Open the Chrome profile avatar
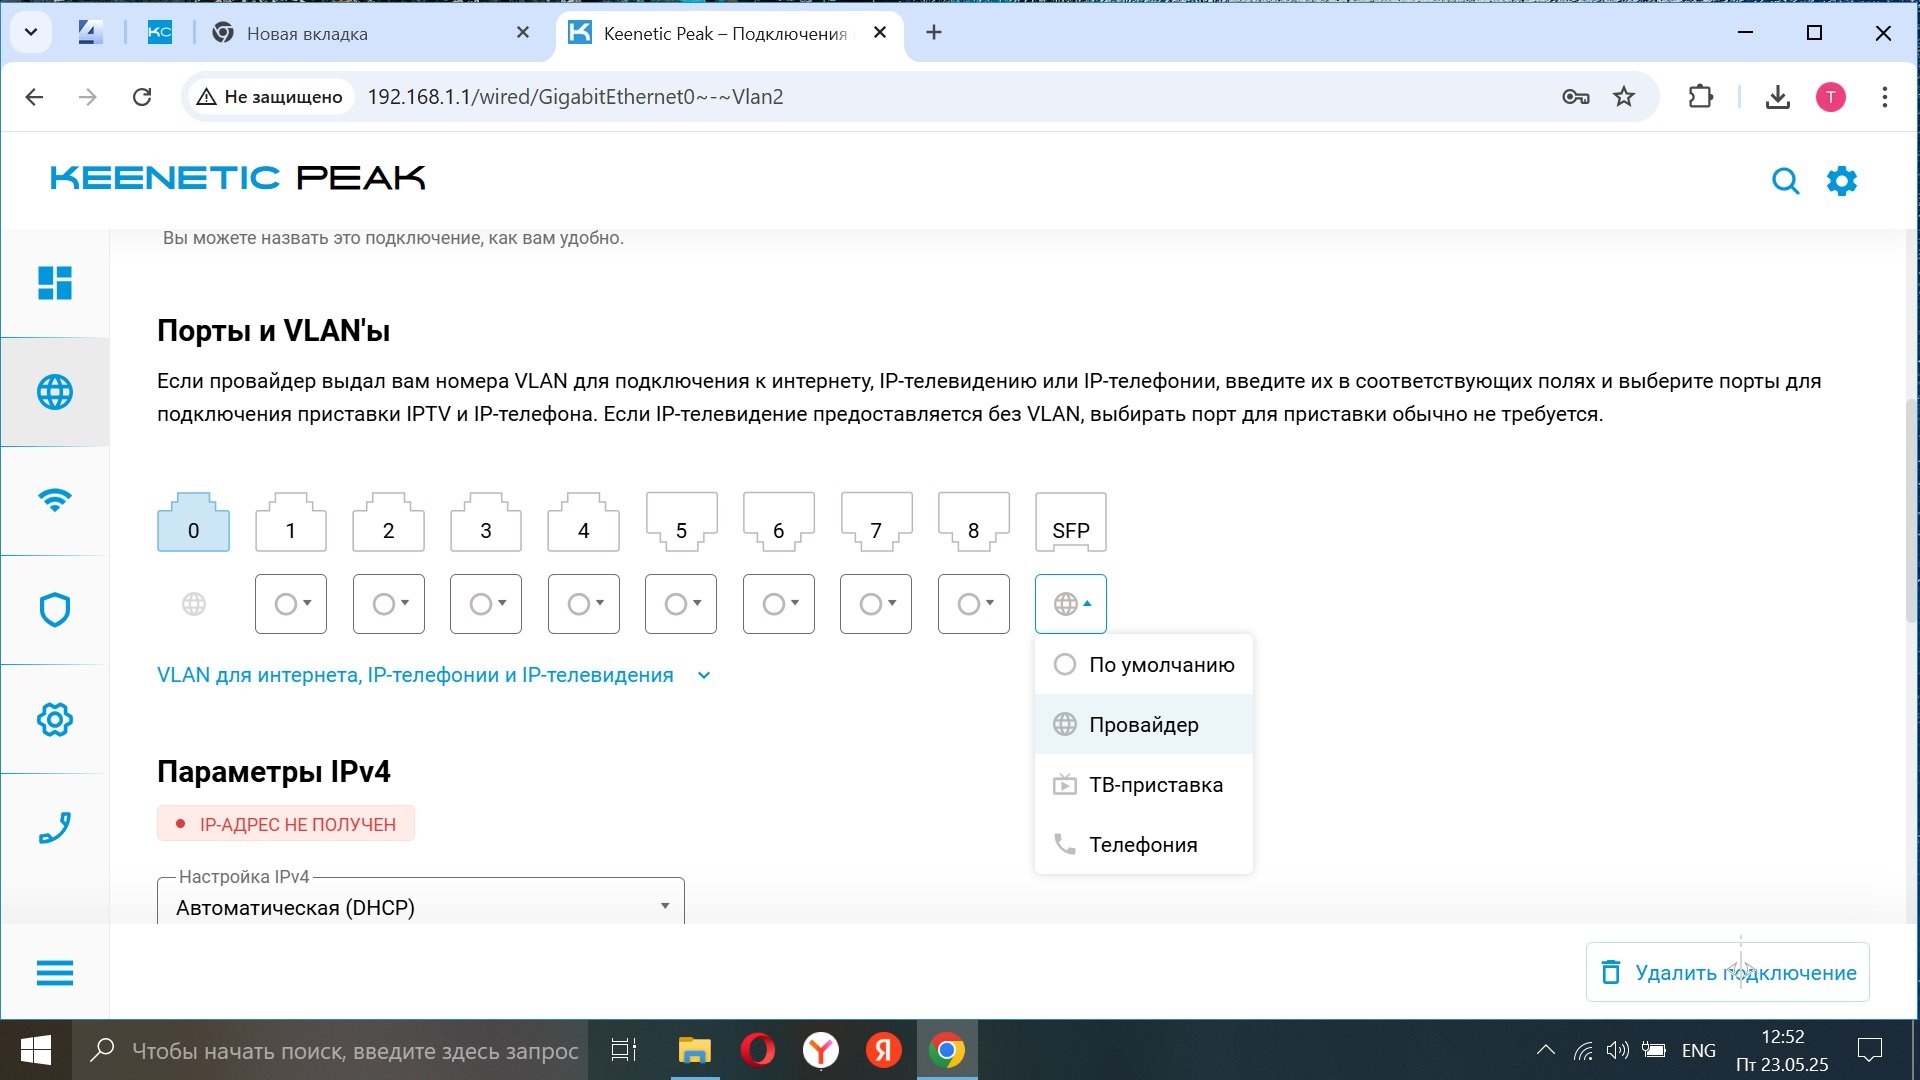The height and width of the screenshot is (1080, 1920). (1831, 97)
